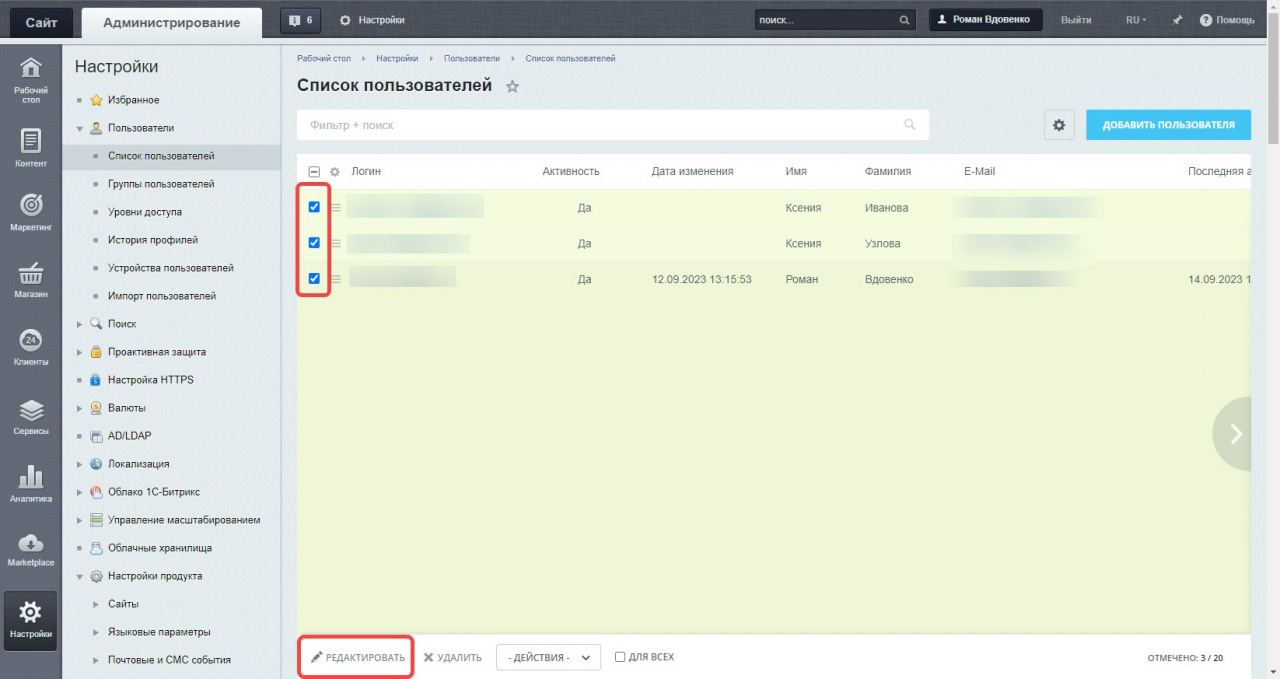
Task: Open row actions menu for Роман Вдовенко
Action: tap(336, 279)
